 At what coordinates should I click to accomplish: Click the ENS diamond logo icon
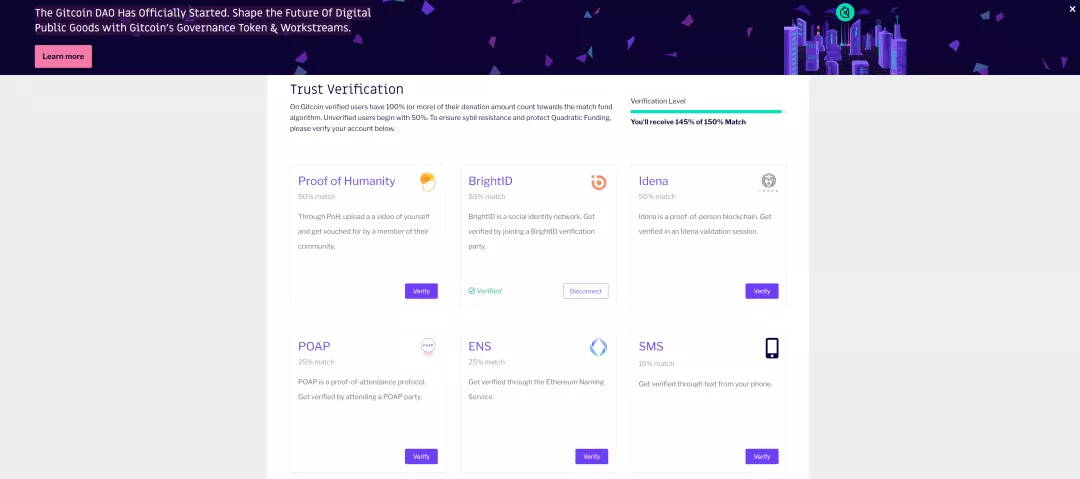(598, 347)
